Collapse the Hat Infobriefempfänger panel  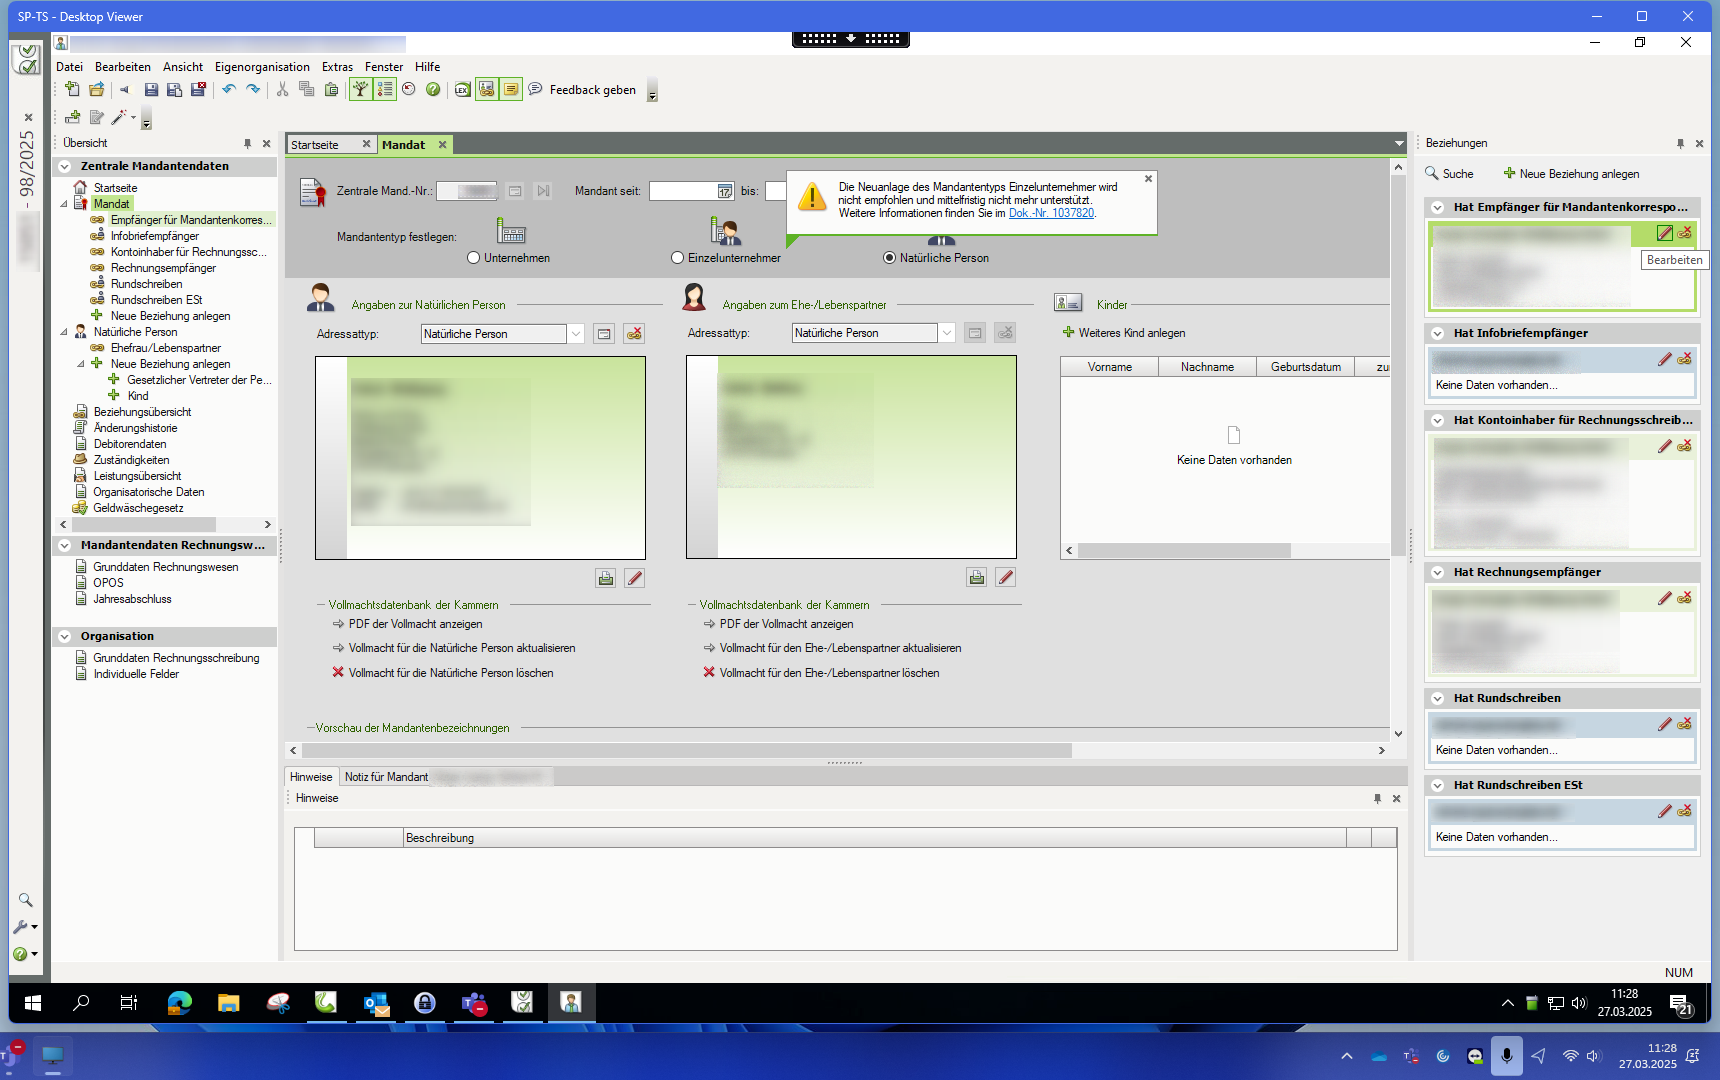[x=1437, y=334]
